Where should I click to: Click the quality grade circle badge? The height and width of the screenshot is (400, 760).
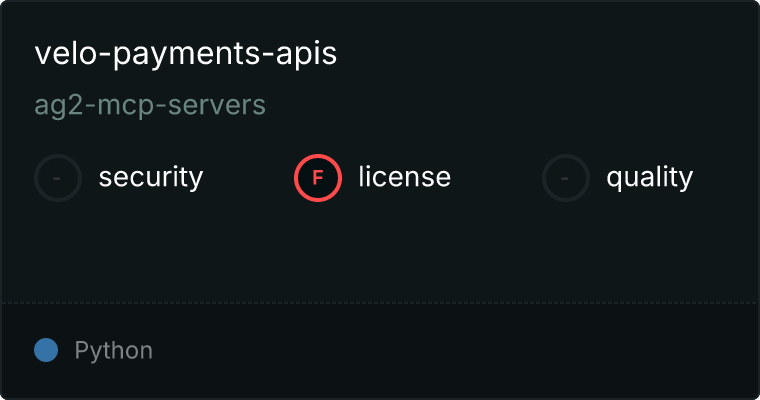[566, 178]
